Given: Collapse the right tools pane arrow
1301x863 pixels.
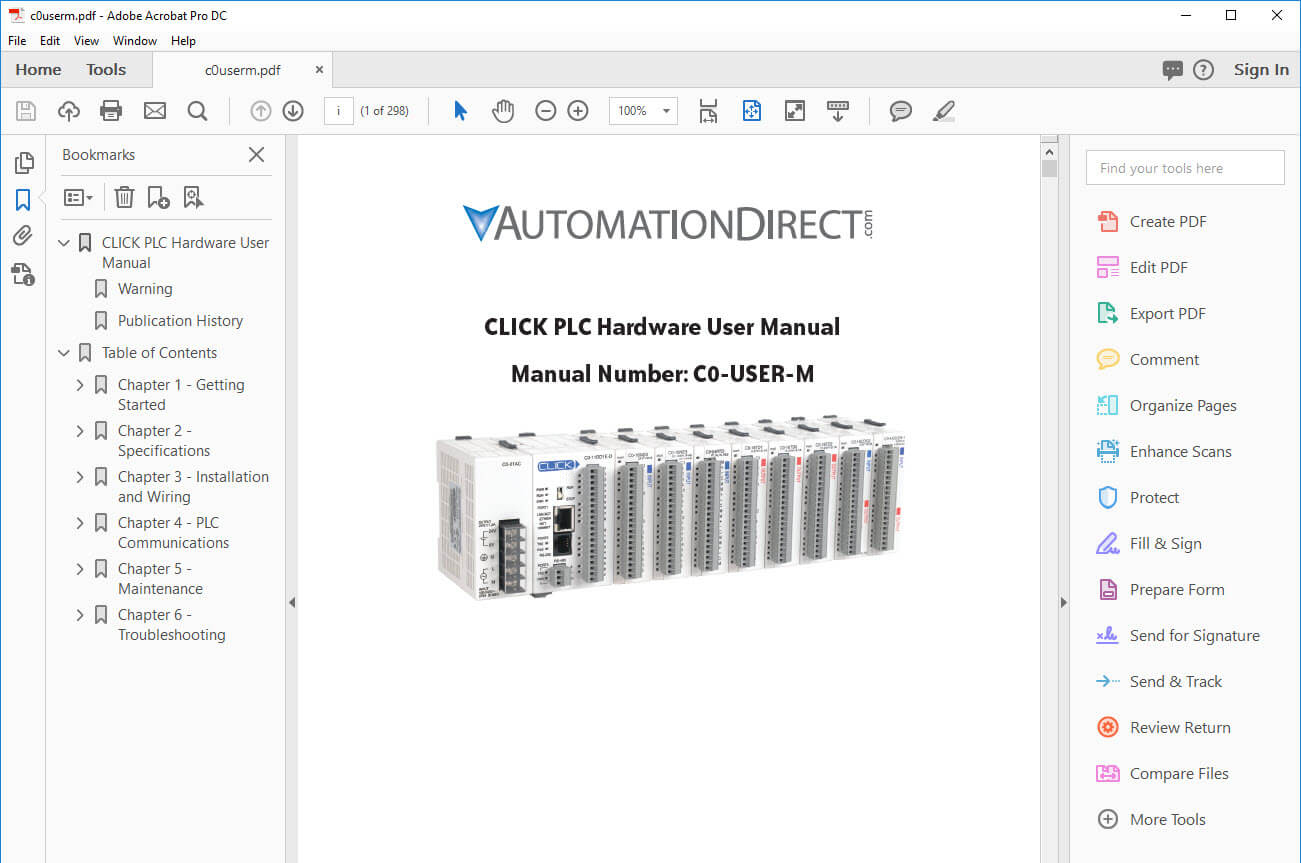Looking at the screenshot, I should [x=1063, y=602].
